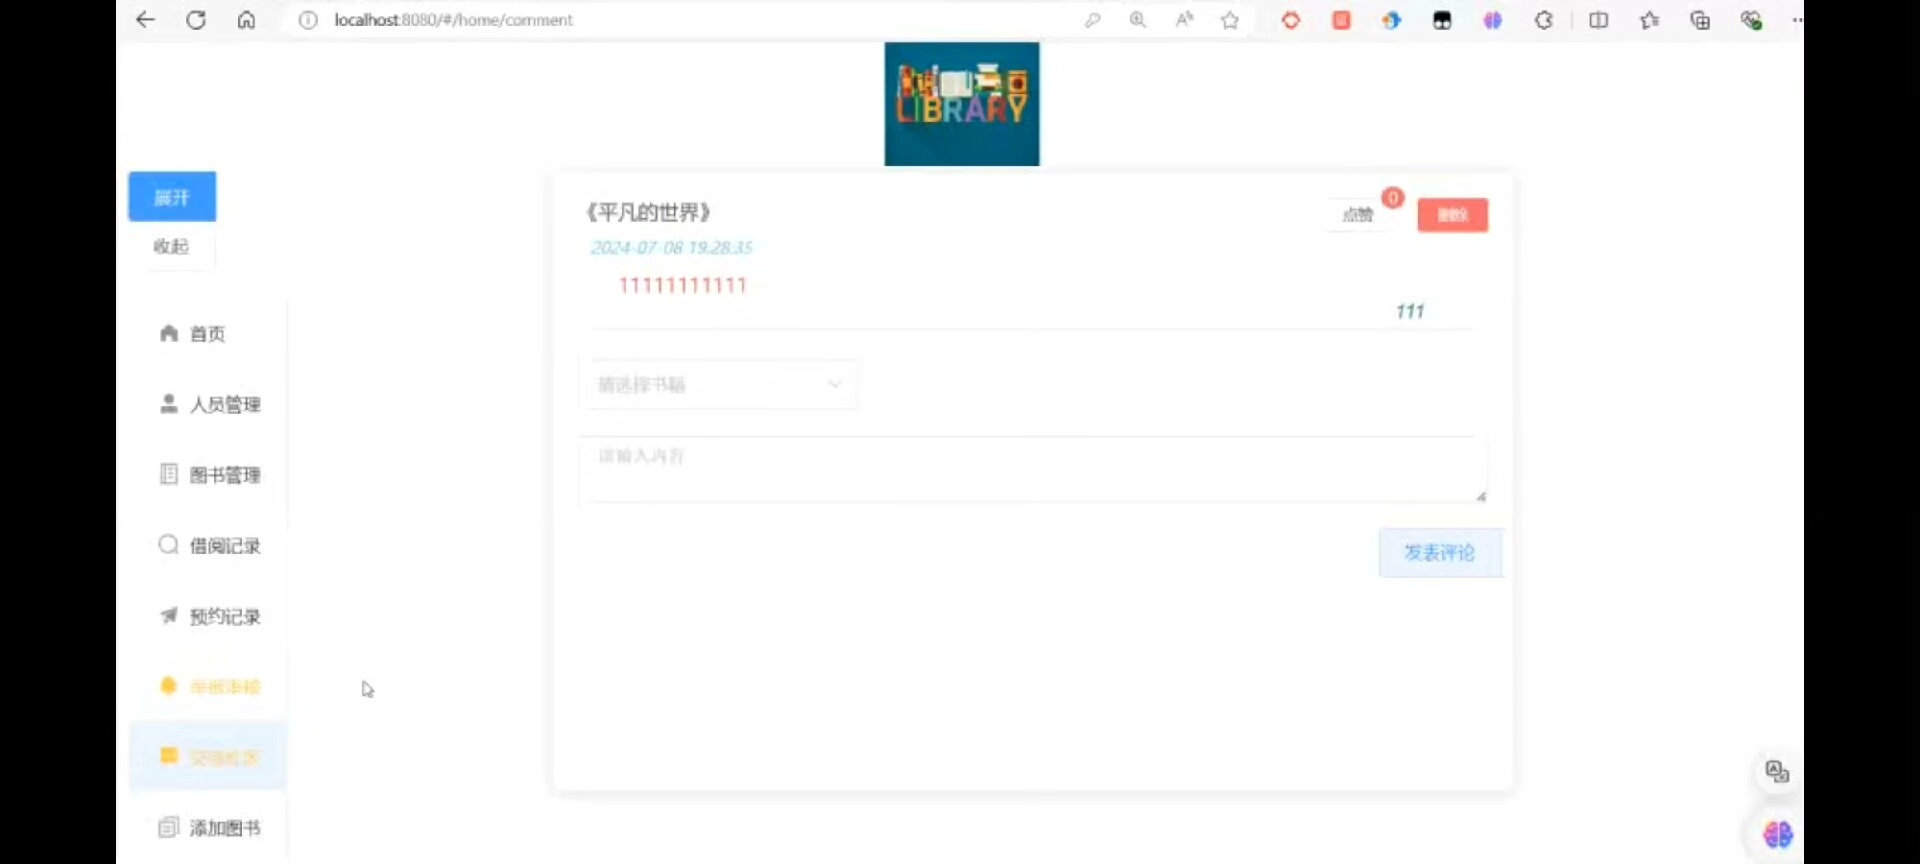Delete the 平凡的世界 comment with red button
The image size is (1920, 864).
coord(1452,215)
